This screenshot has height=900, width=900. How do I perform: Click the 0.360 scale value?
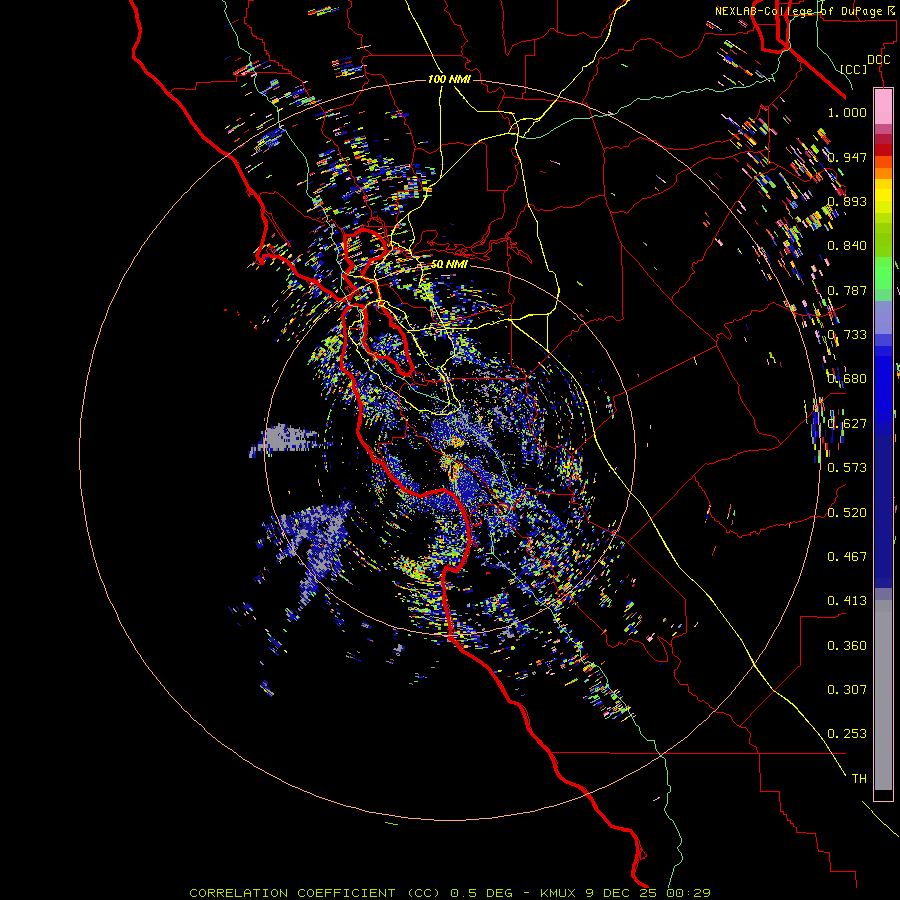(x=847, y=646)
